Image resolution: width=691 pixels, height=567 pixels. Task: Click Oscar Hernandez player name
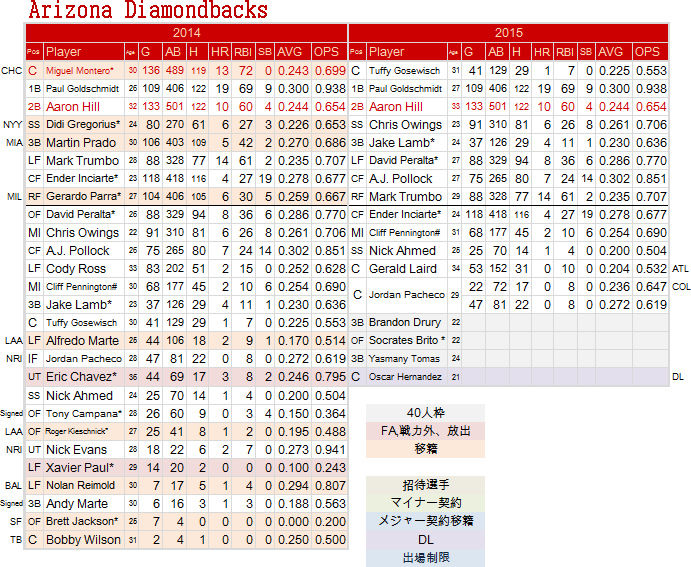(405, 377)
